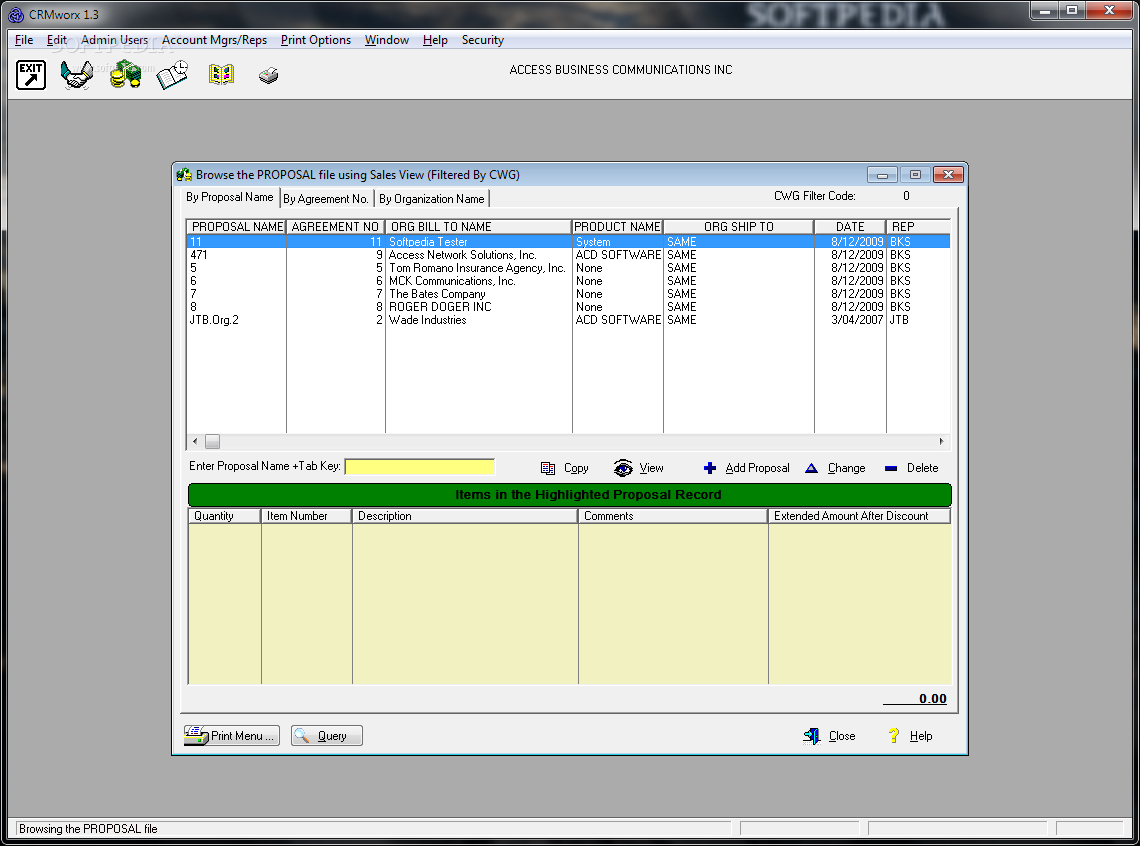The image size is (1140, 846).
Task: Click the scroll right arrow of proposal list
Action: (942, 441)
